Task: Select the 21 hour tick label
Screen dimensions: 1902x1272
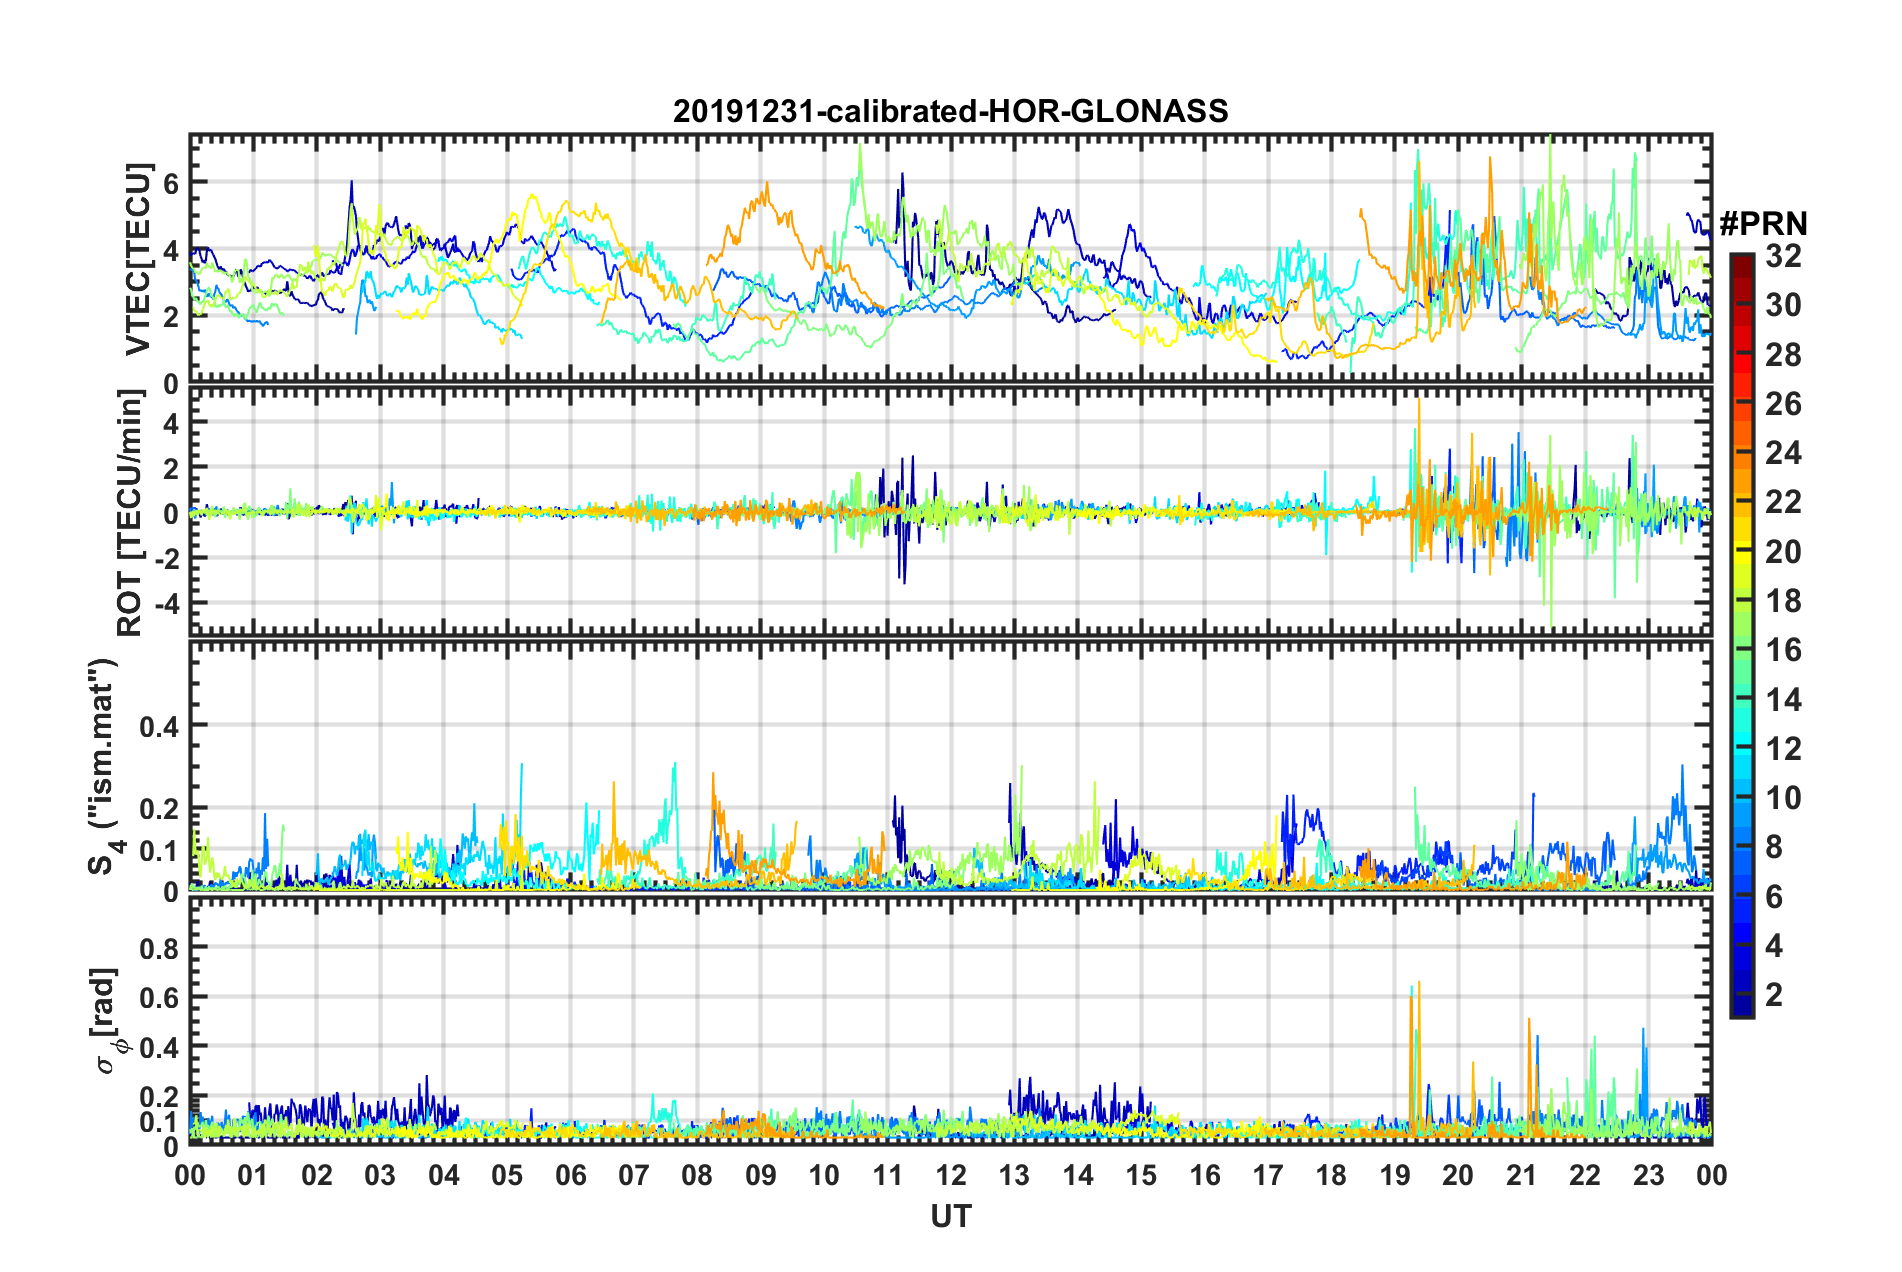Action: pos(1521,1175)
